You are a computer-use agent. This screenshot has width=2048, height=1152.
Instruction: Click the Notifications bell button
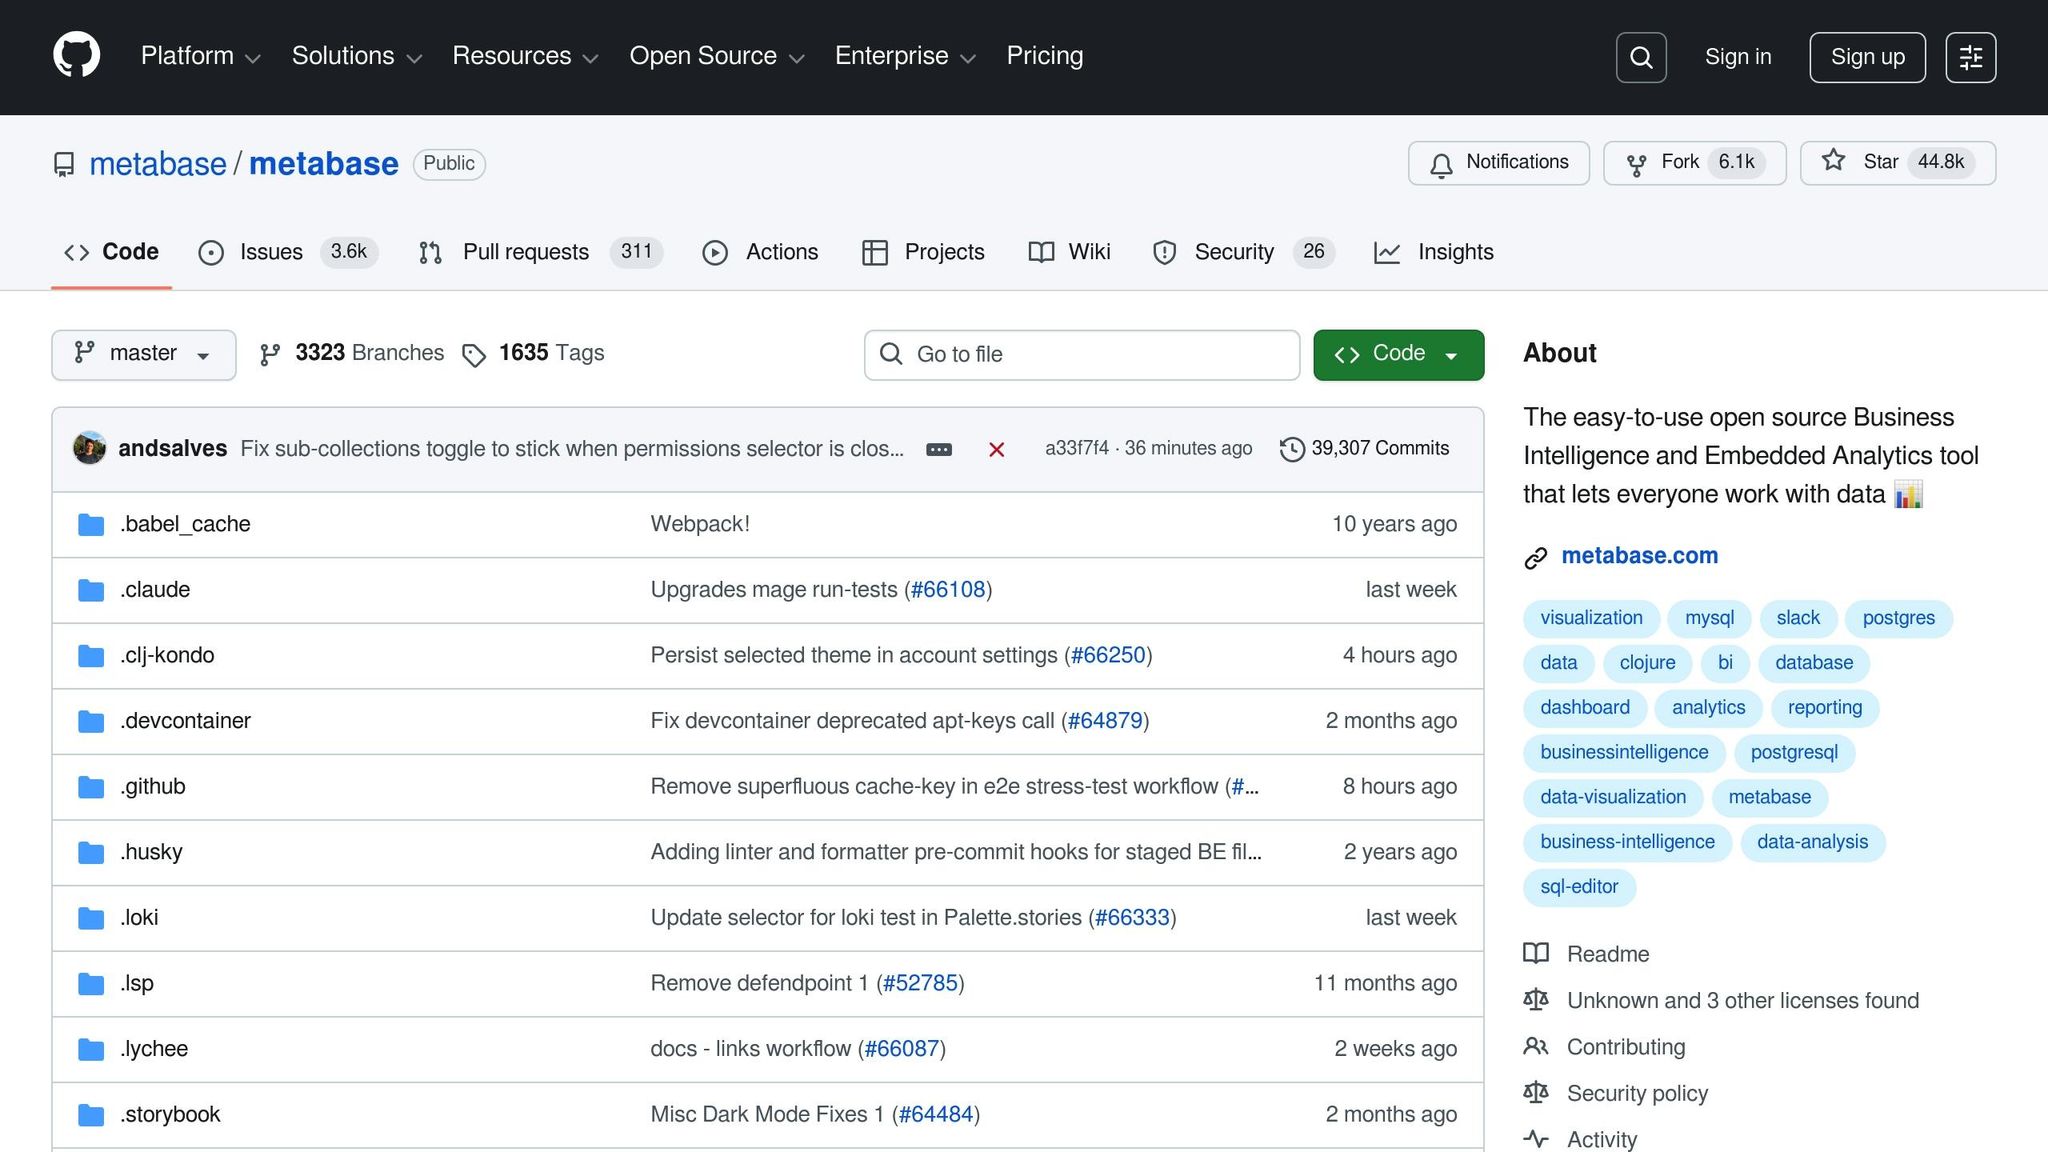tap(1498, 163)
